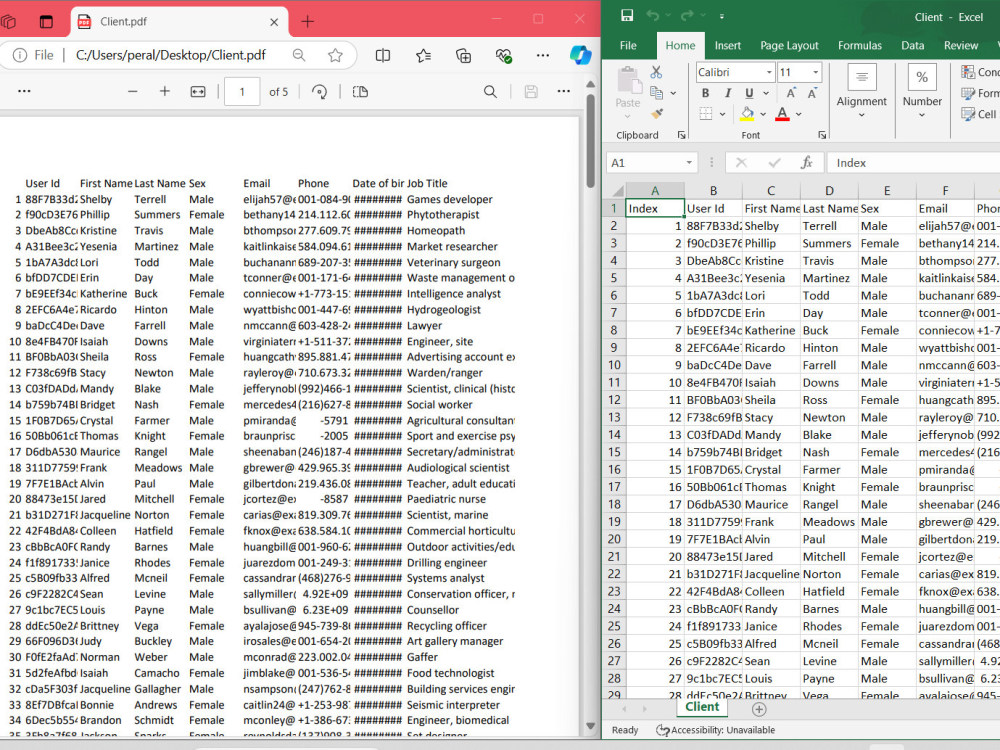Decrease font size in Excel
1000x750 pixels.
(x=812, y=93)
